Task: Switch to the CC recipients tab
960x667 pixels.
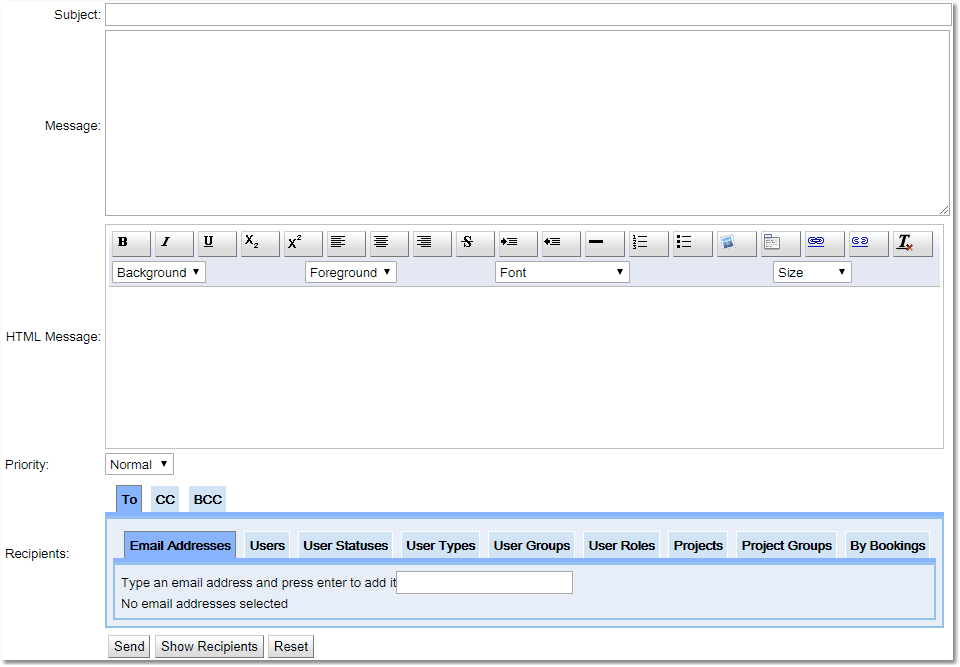Action: pyautogui.click(x=165, y=500)
